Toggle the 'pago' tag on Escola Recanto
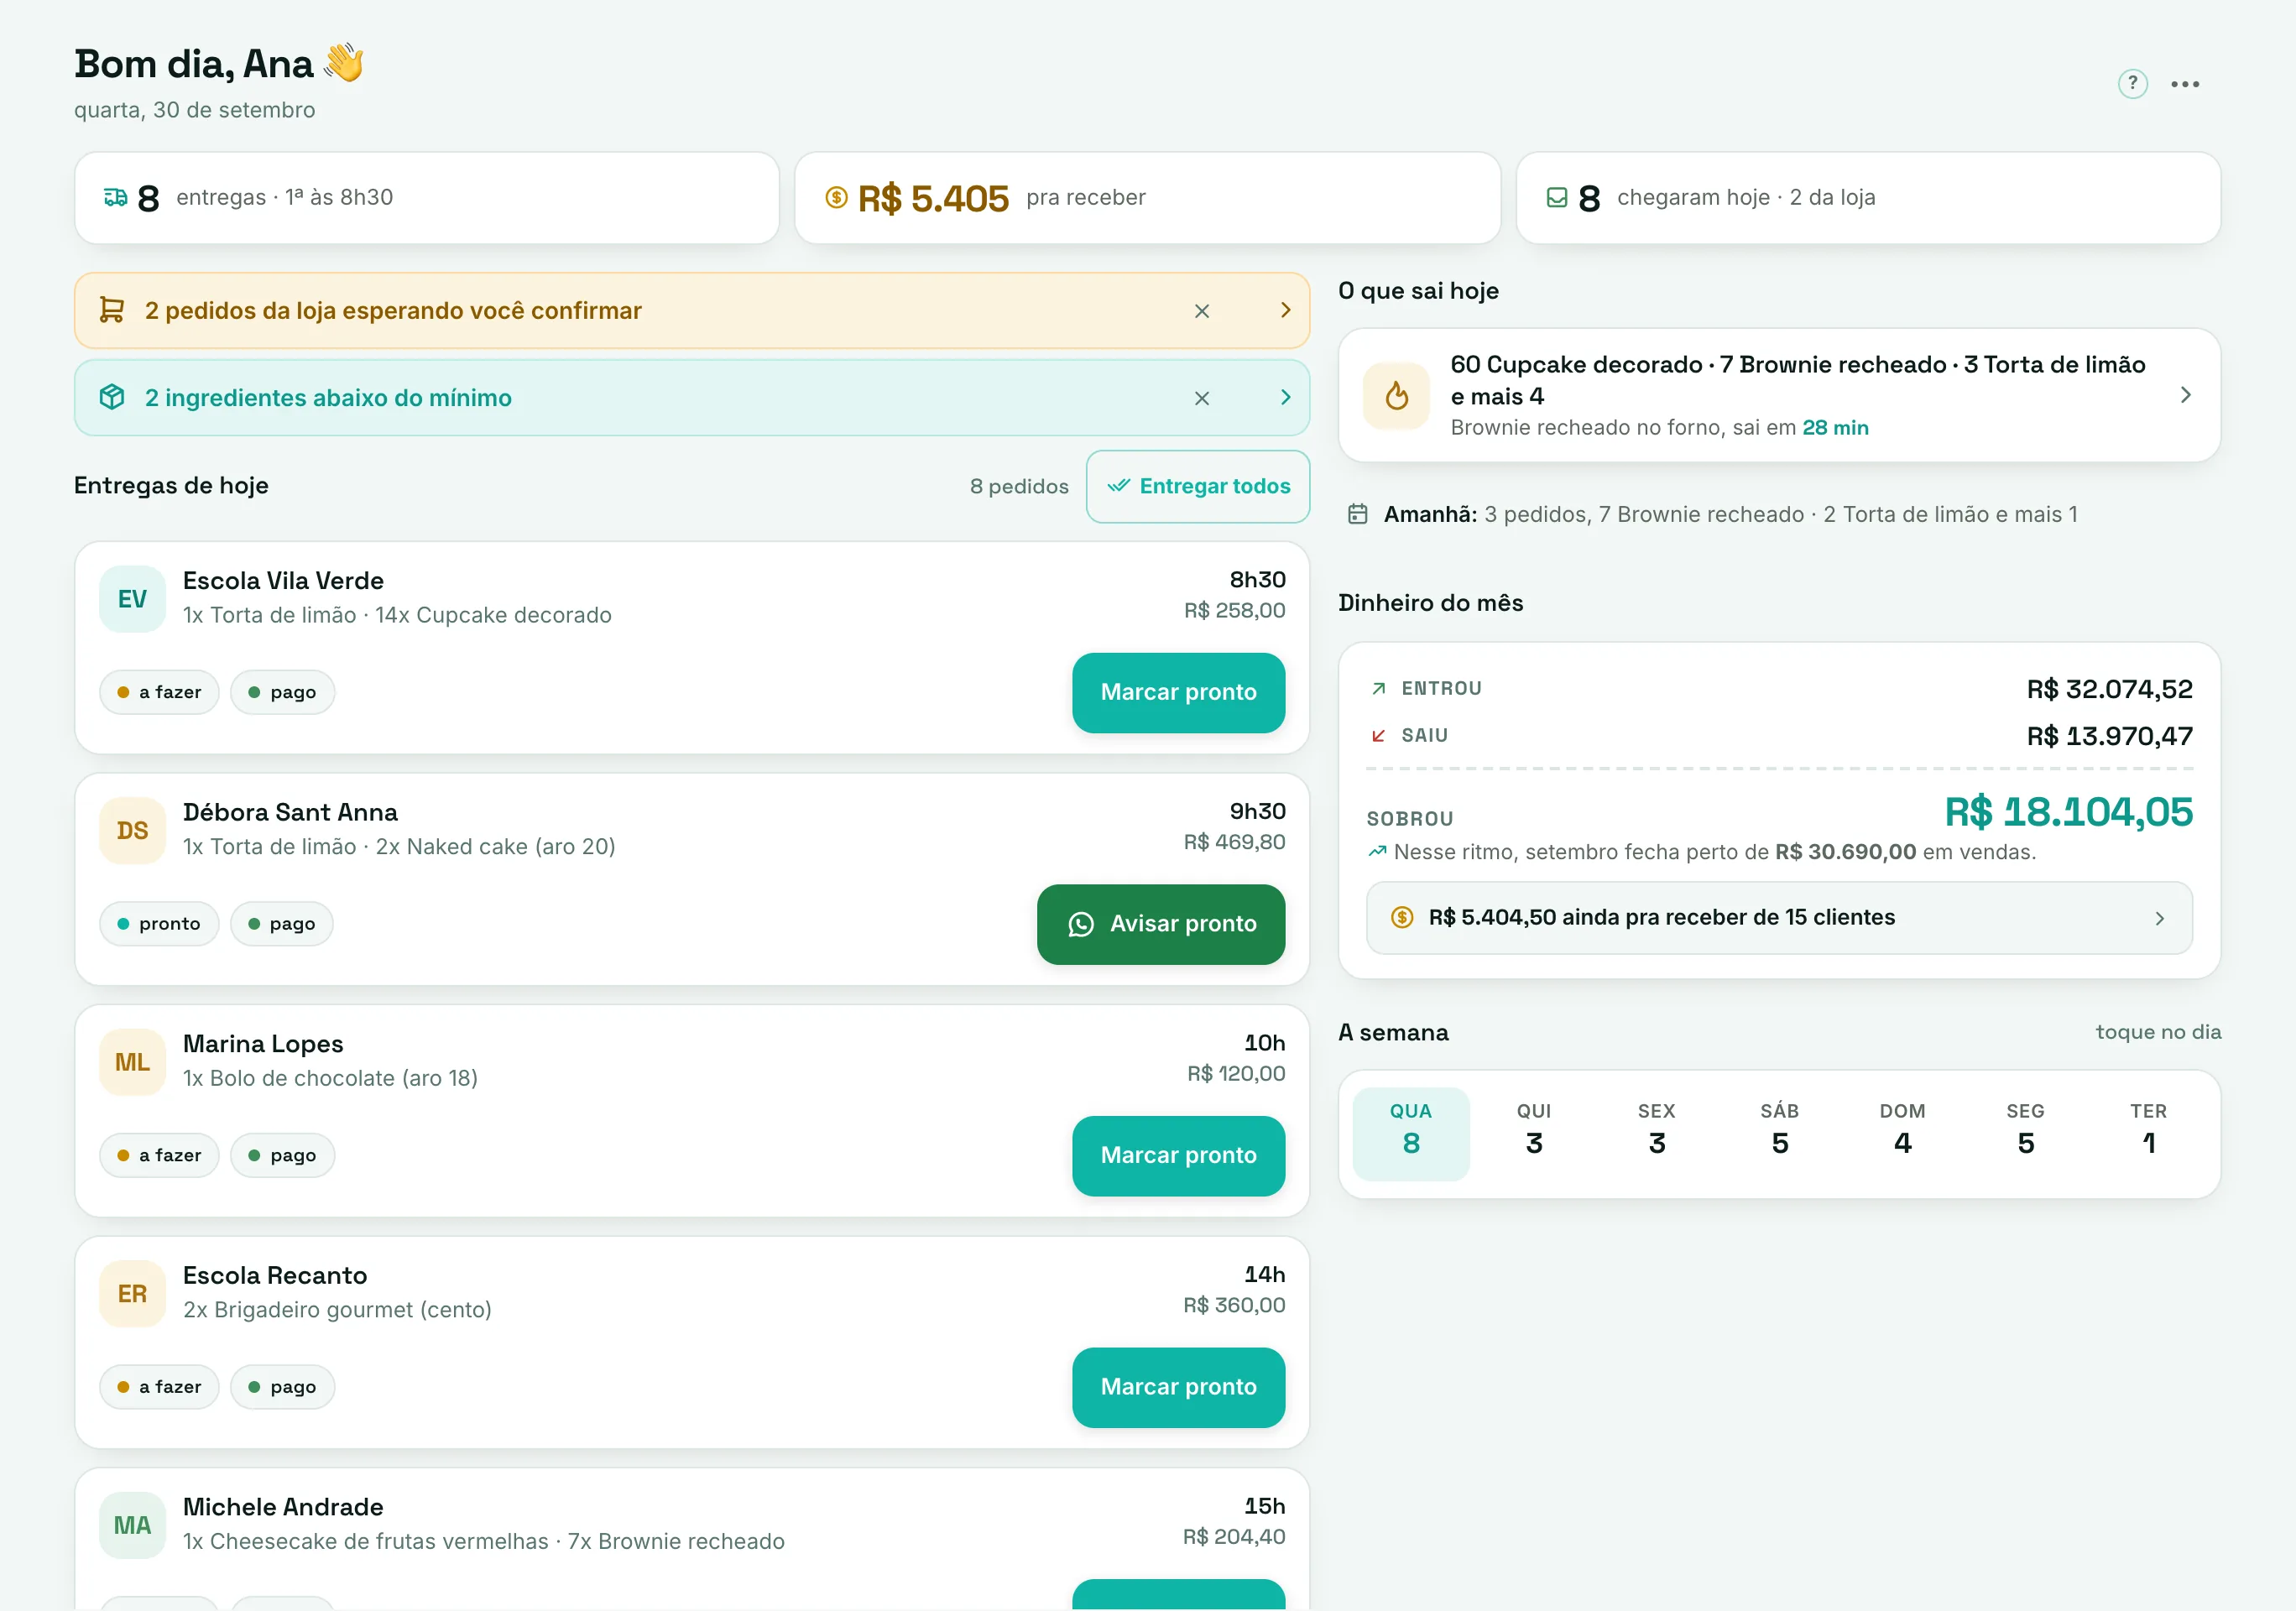This screenshot has height=1611, width=2296. tap(282, 1387)
